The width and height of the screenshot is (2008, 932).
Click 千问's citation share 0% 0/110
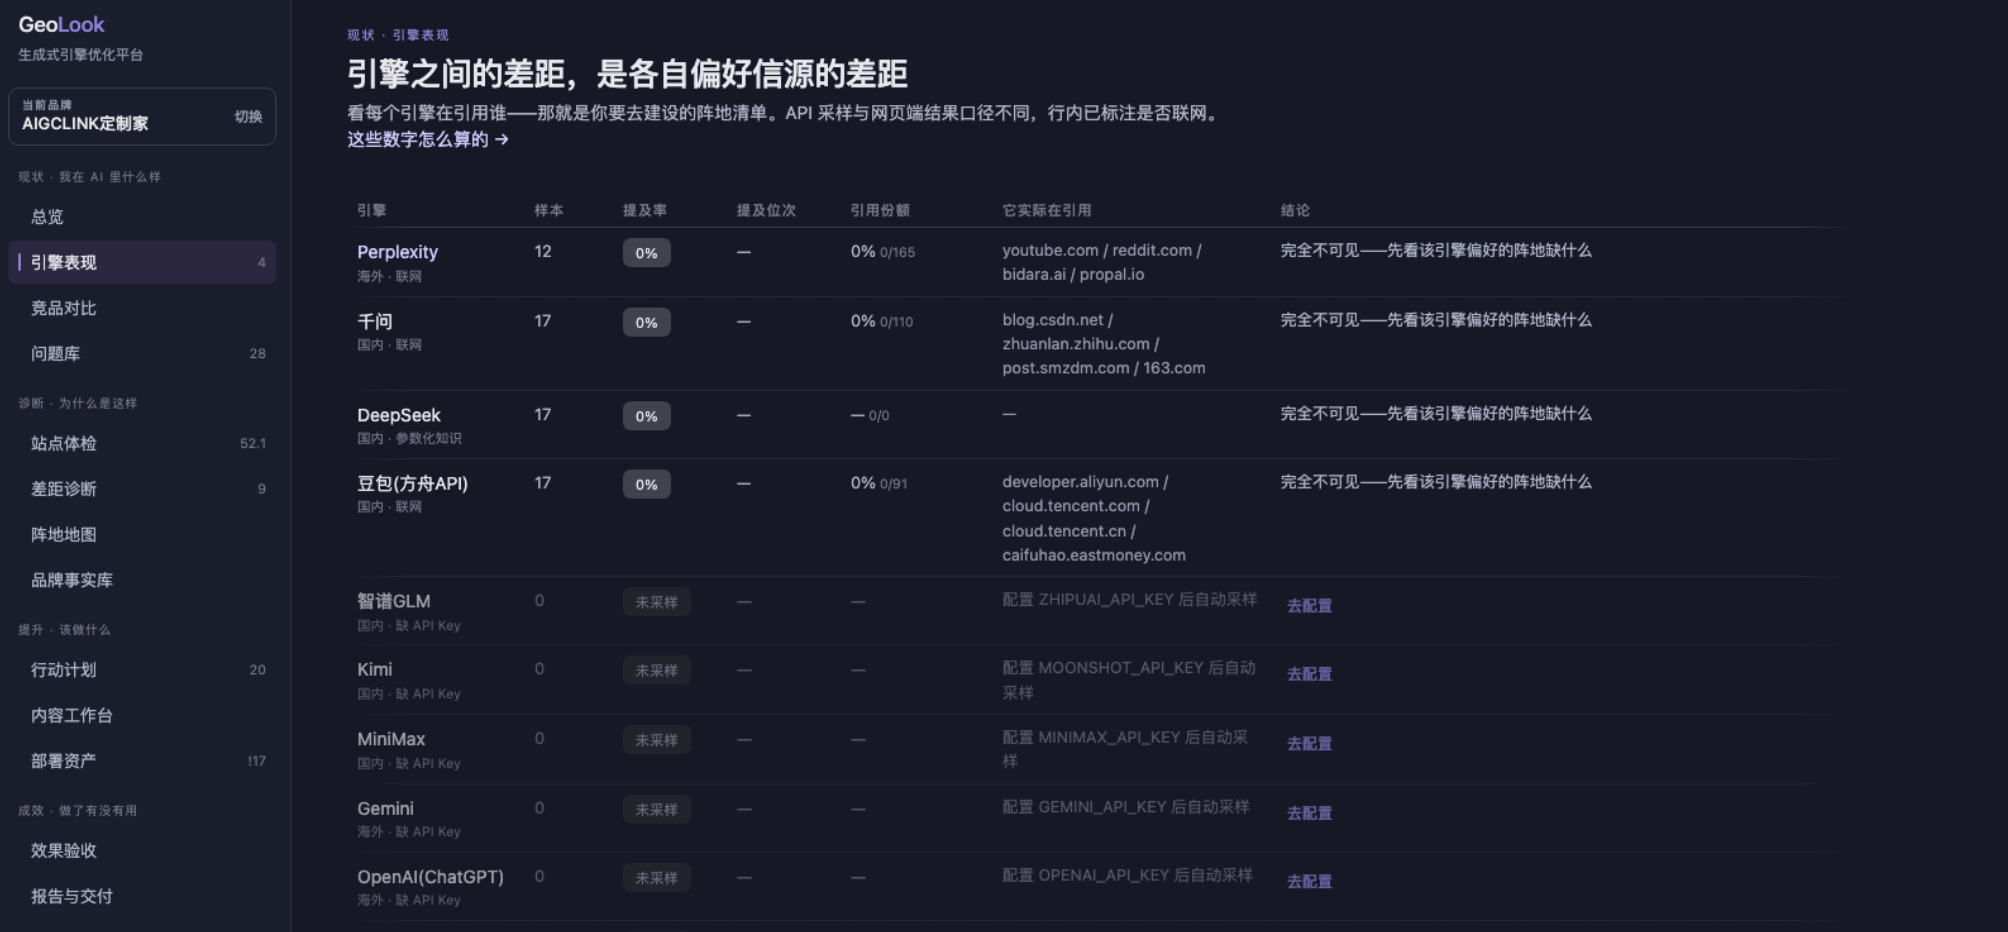(882, 321)
